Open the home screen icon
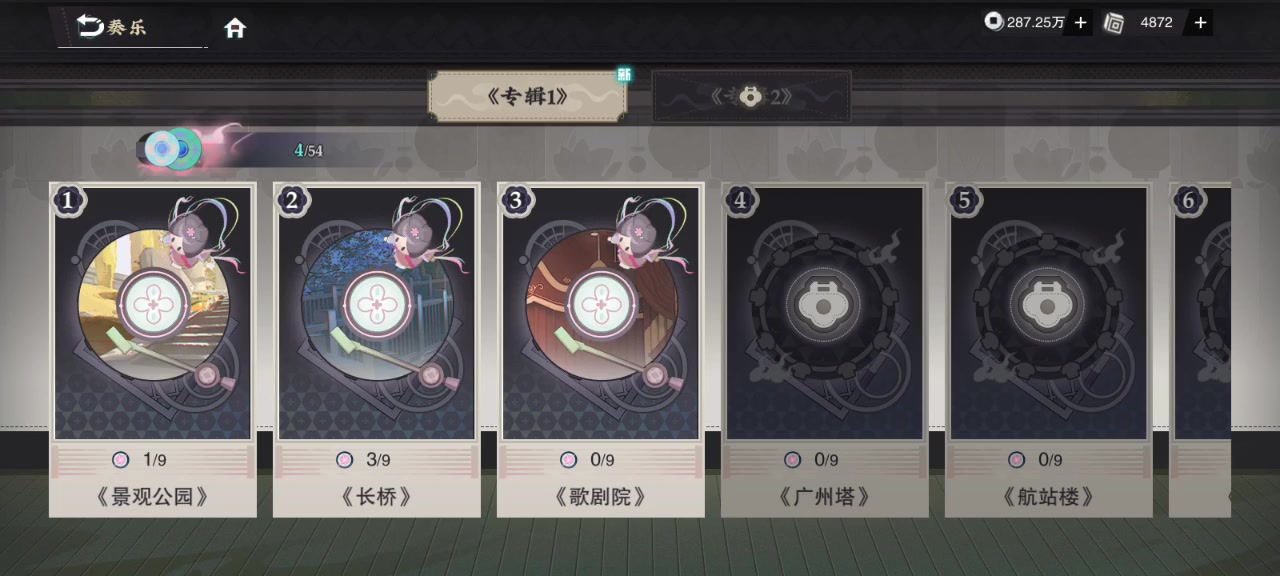 [235, 27]
